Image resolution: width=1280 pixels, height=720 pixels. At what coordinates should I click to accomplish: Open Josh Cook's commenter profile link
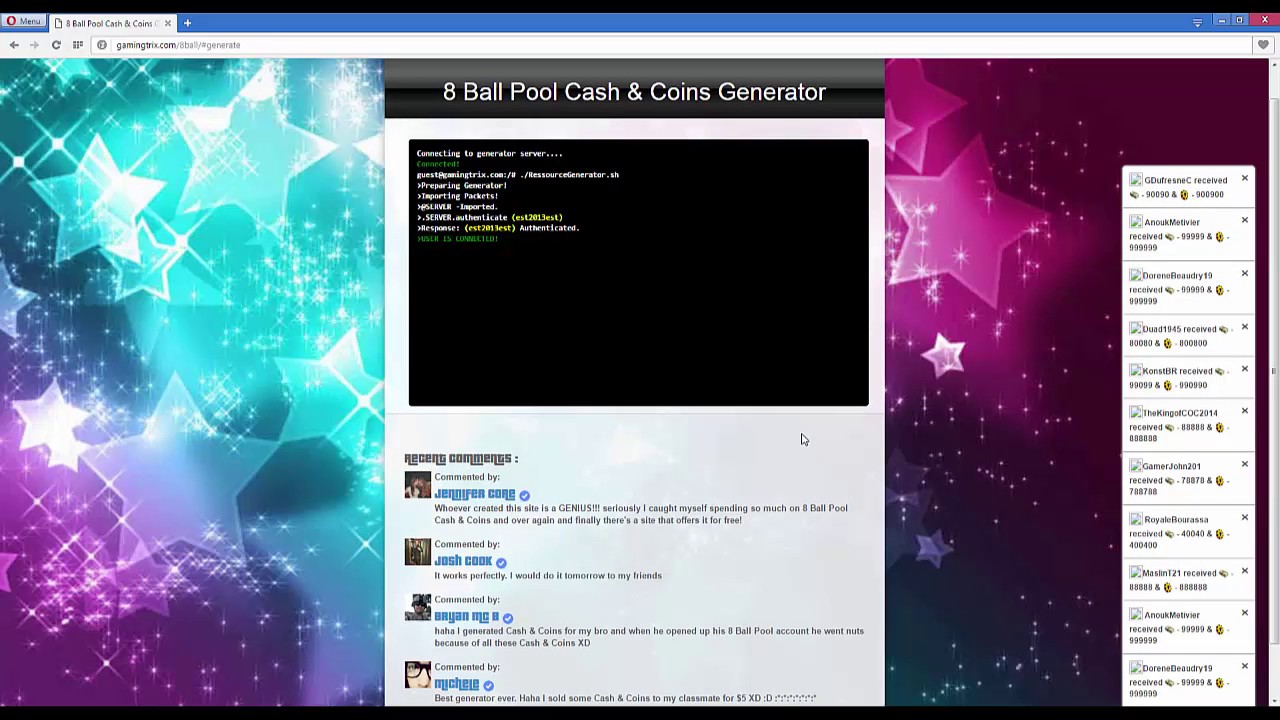(x=463, y=561)
